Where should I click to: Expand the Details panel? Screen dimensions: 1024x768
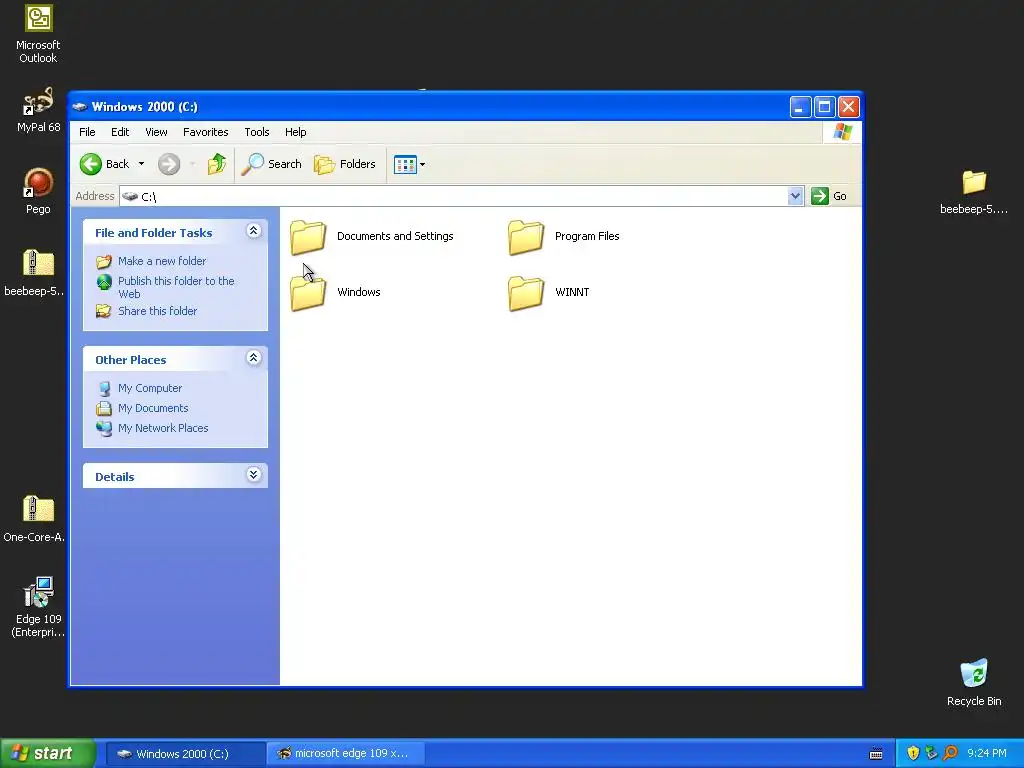coord(253,474)
